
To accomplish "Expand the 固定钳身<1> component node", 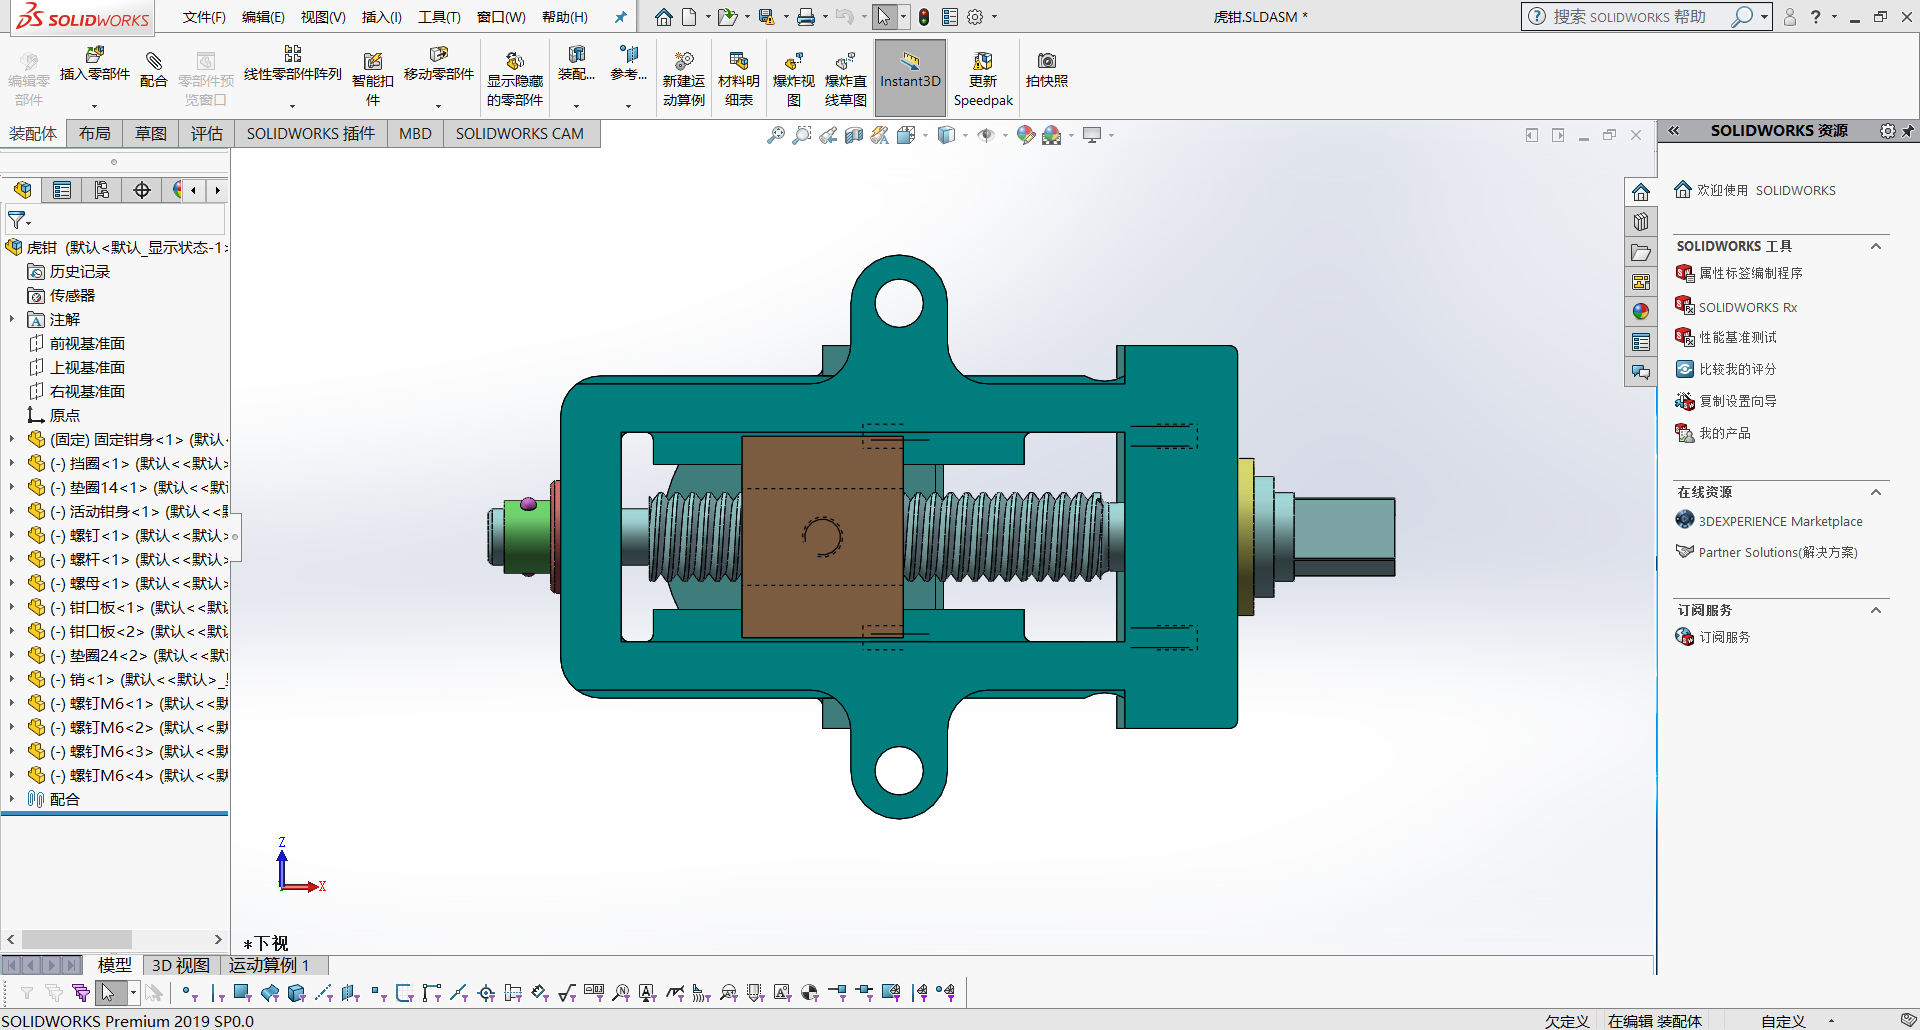I will 12,439.
